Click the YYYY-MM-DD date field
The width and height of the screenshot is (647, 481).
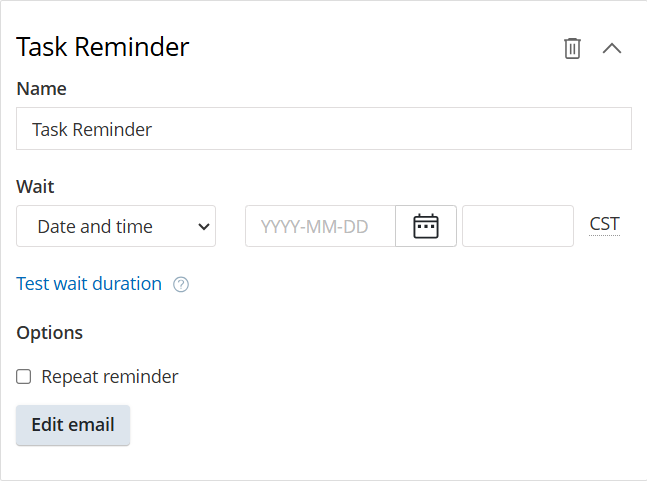pyautogui.click(x=320, y=226)
